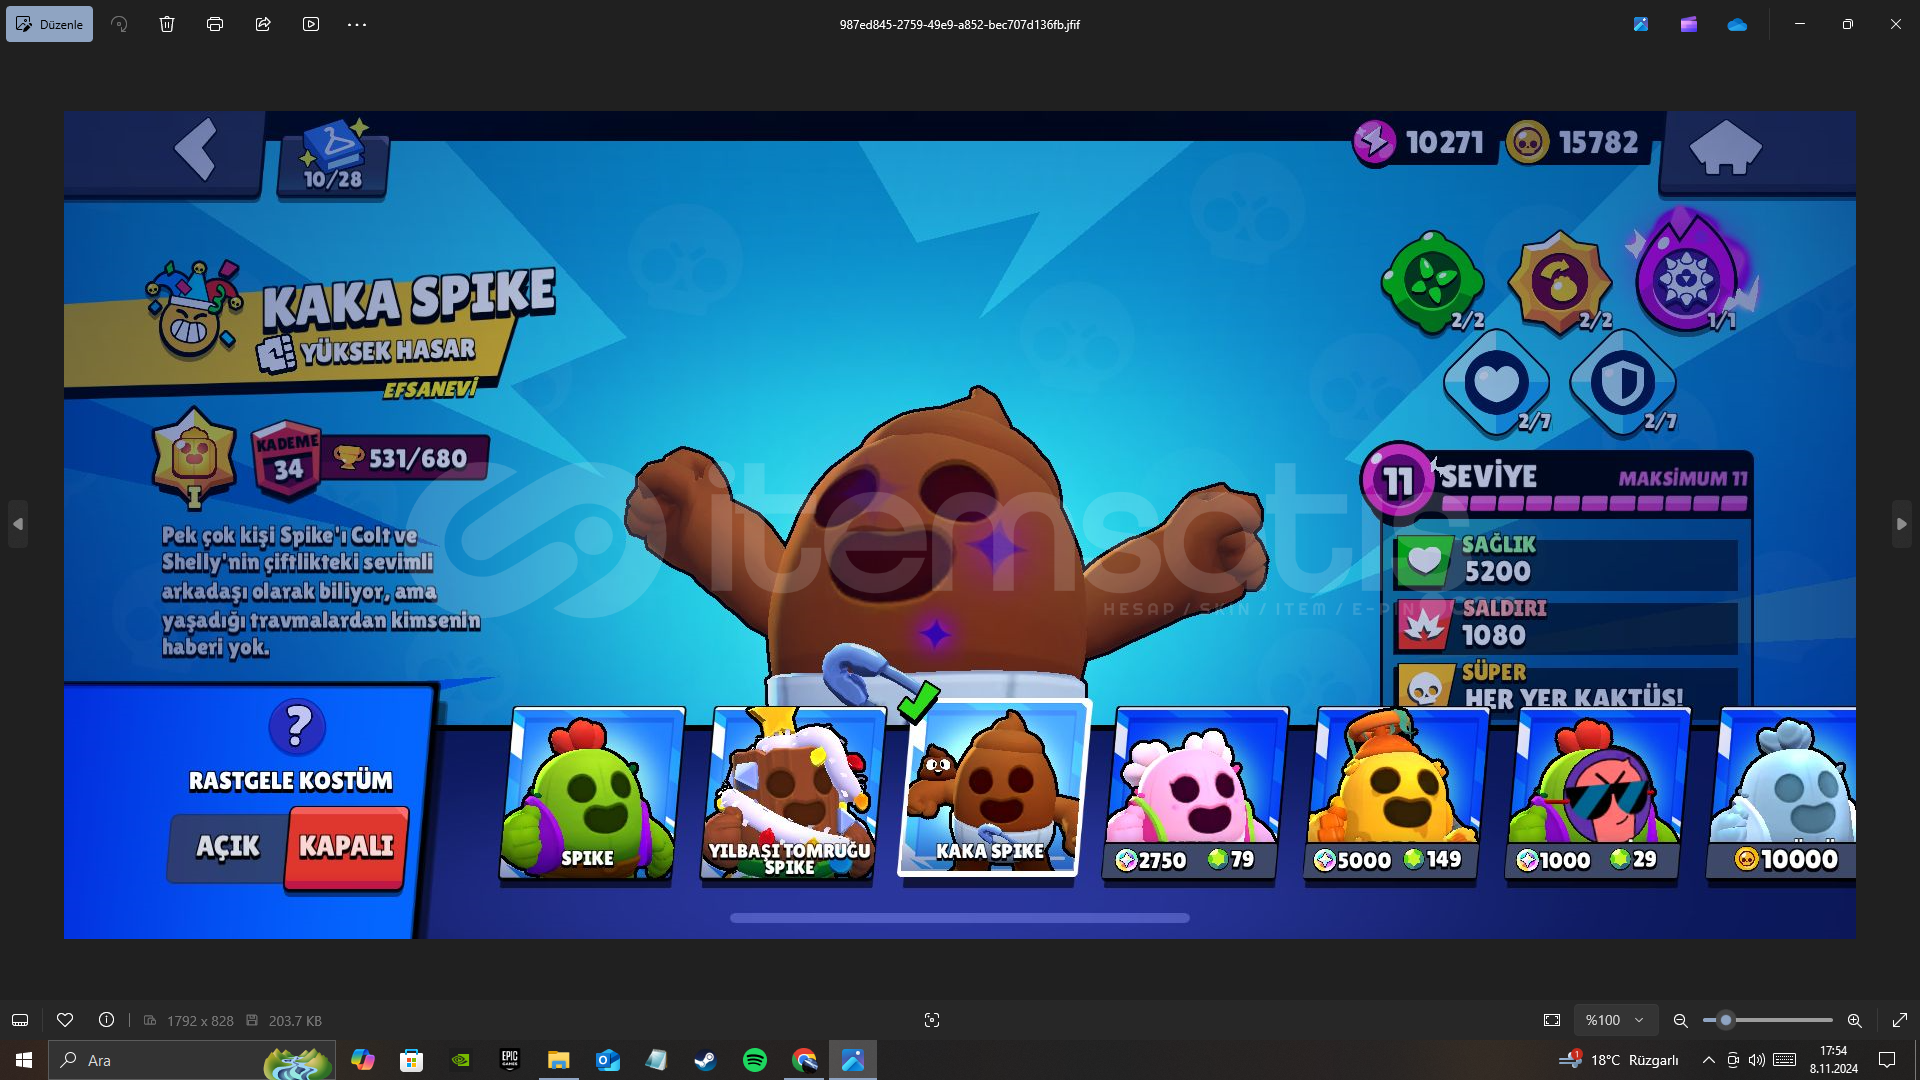Viewport: 1920px width, 1080px height.
Task: Turn random skin AÇIK on
Action: pos(228,847)
